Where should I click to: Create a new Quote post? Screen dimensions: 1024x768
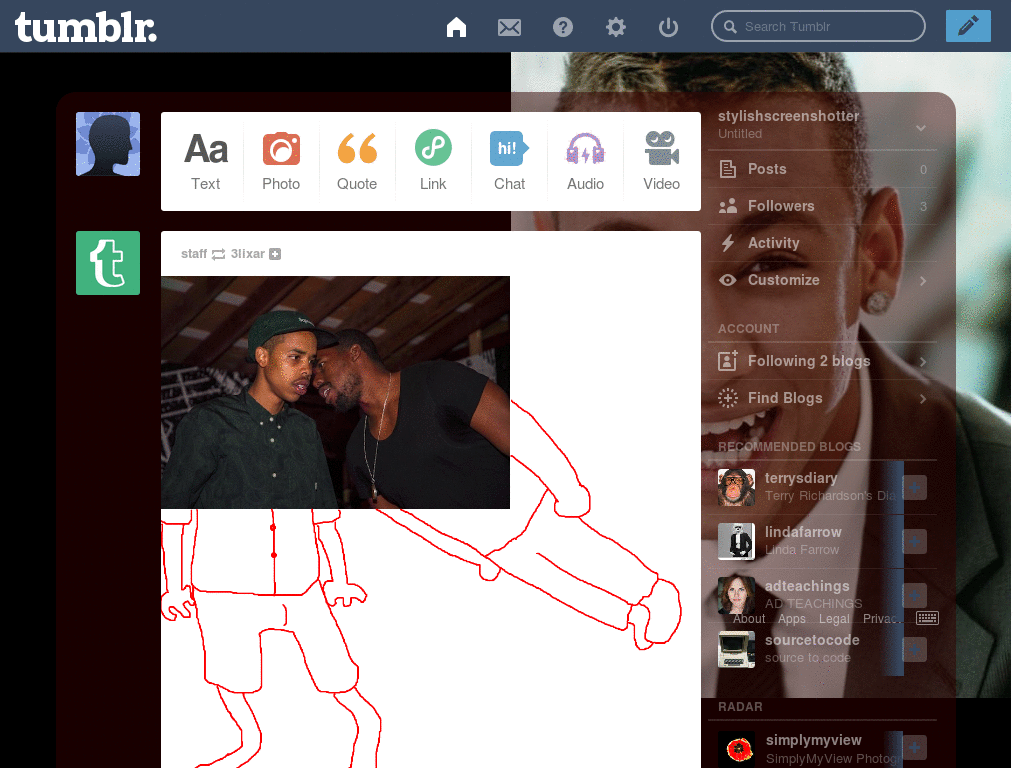tap(357, 161)
